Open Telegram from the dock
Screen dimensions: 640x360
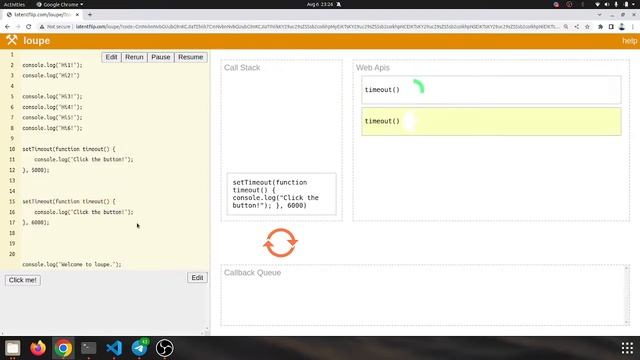(139, 348)
